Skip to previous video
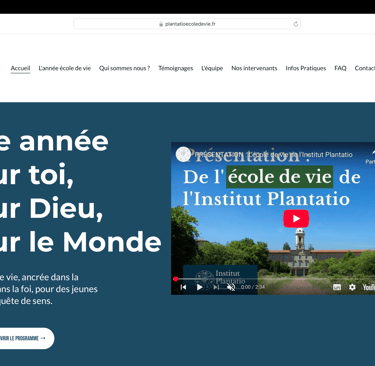 183,287
